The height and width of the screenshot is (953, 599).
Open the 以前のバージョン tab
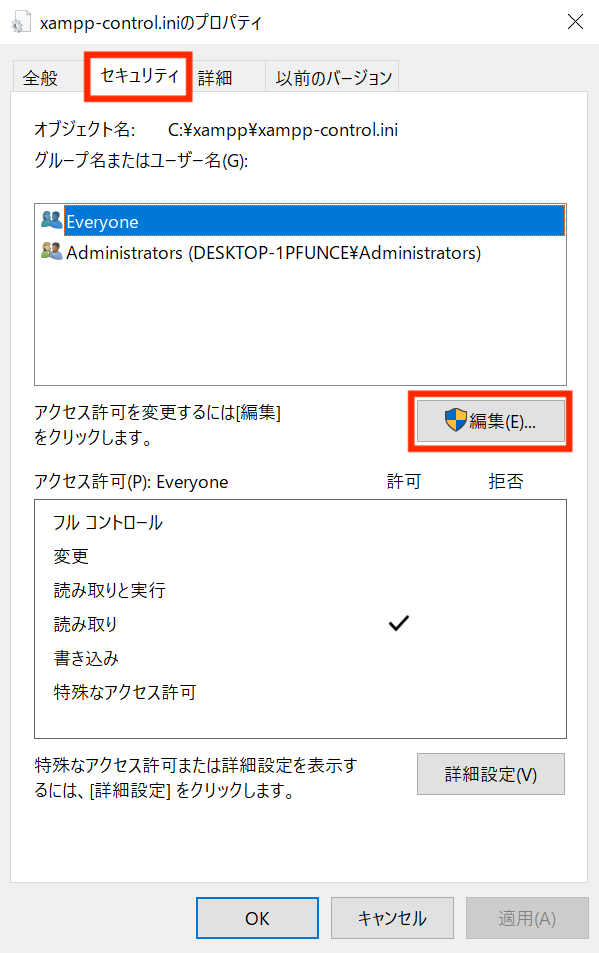[333, 78]
